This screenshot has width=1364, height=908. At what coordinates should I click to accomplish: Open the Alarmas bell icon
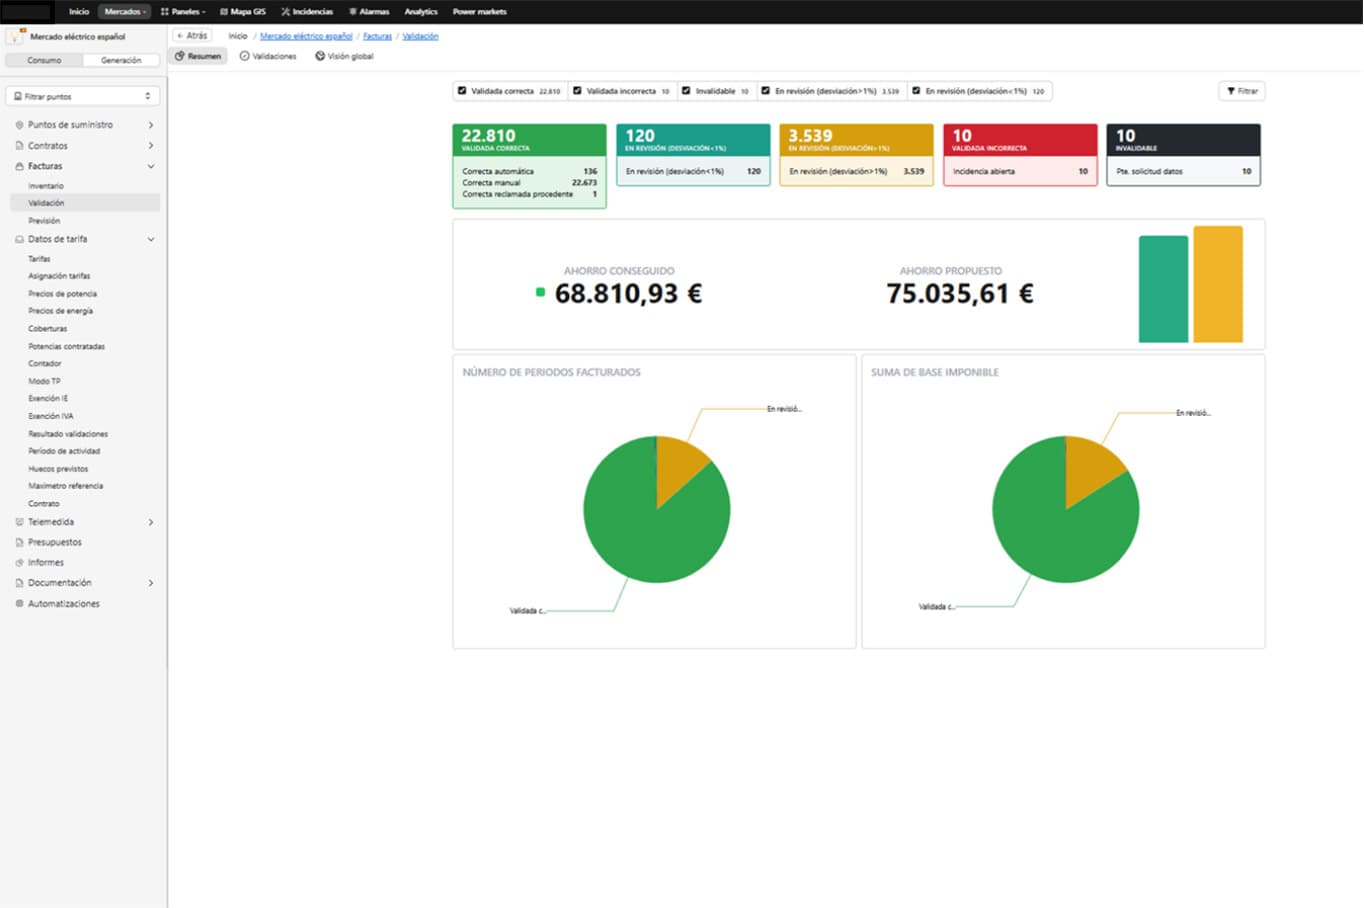pos(353,12)
